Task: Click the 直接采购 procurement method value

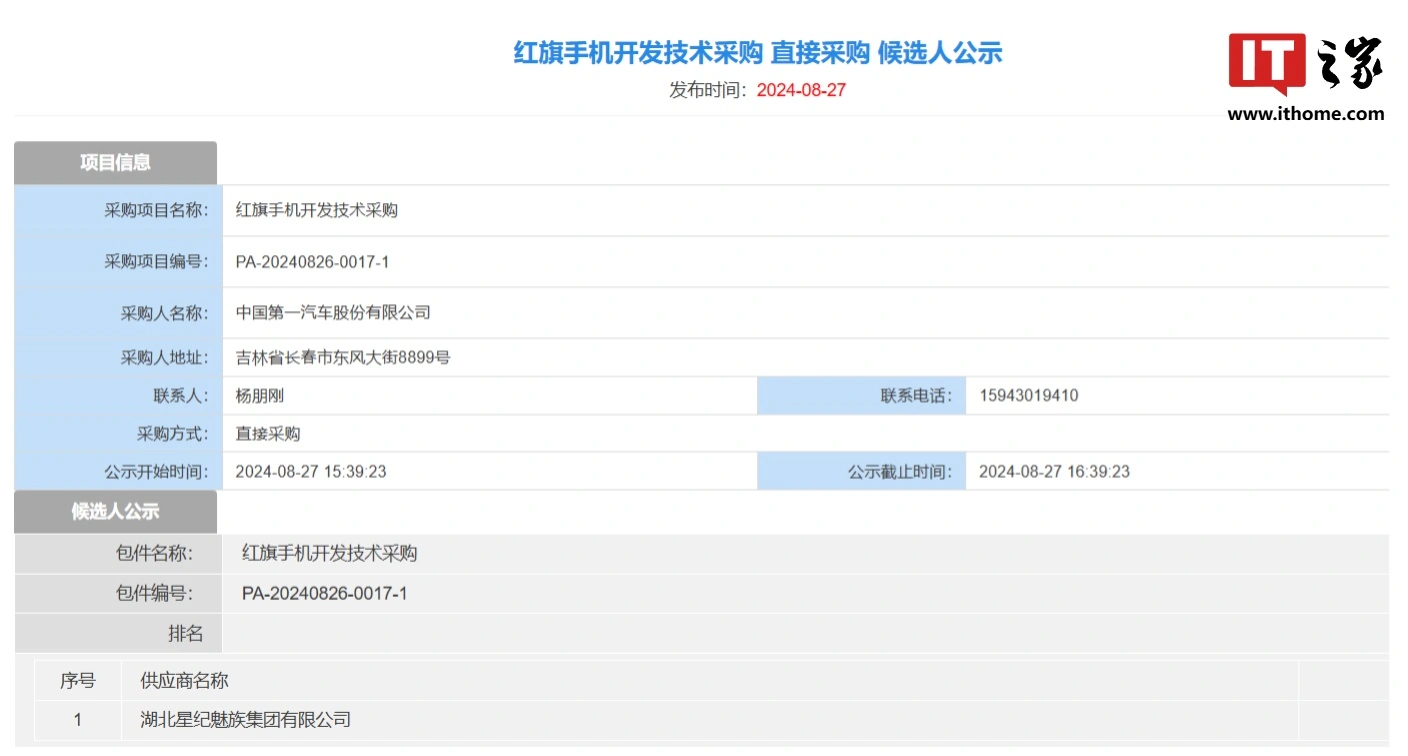Action: click(268, 434)
